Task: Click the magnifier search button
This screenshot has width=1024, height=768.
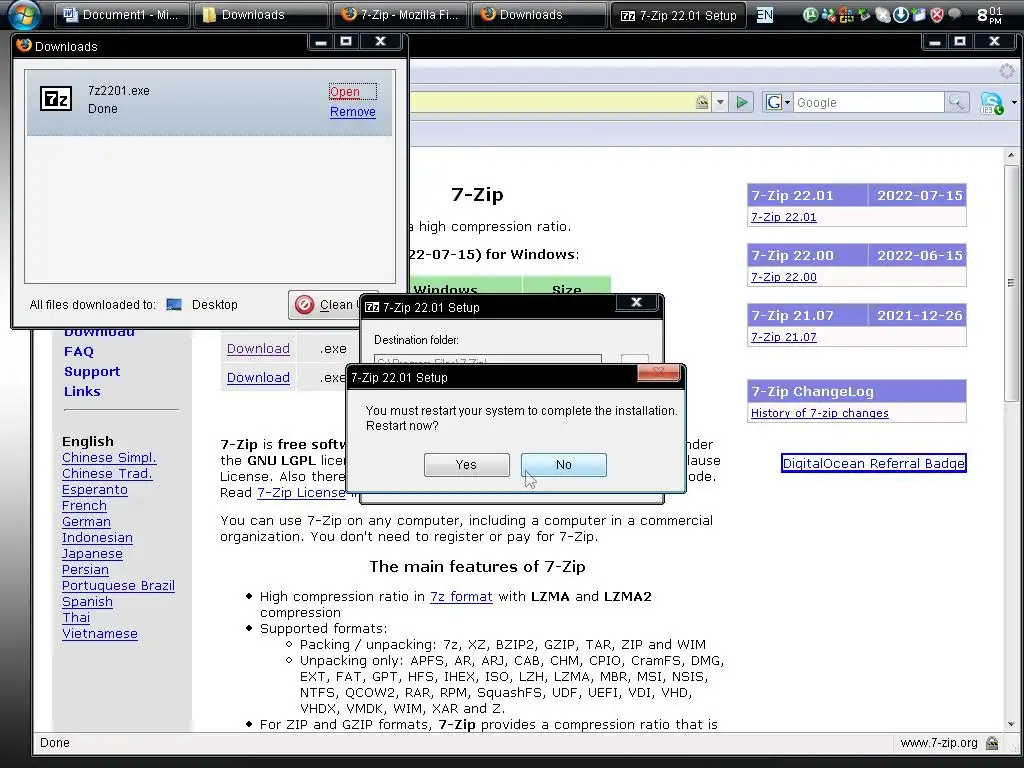Action: pos(956,103)
